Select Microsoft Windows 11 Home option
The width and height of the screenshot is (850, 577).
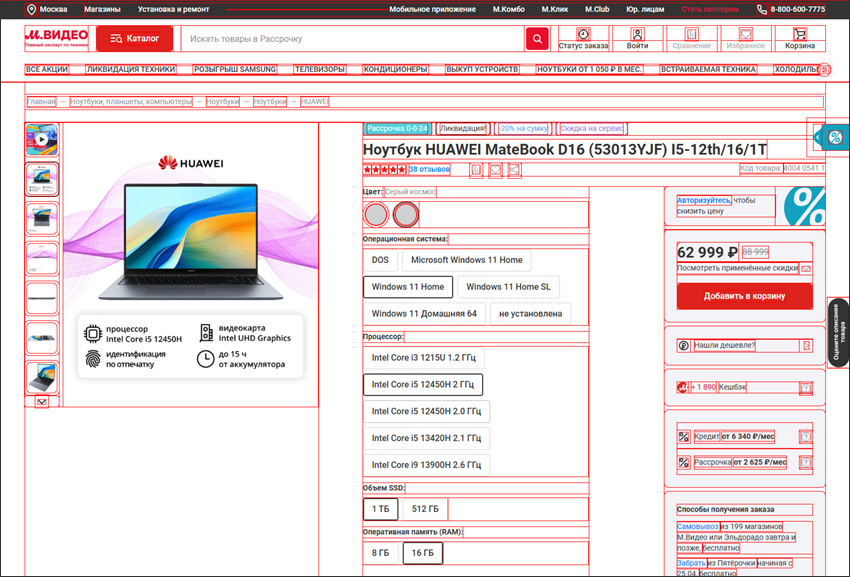click(467, 260)
